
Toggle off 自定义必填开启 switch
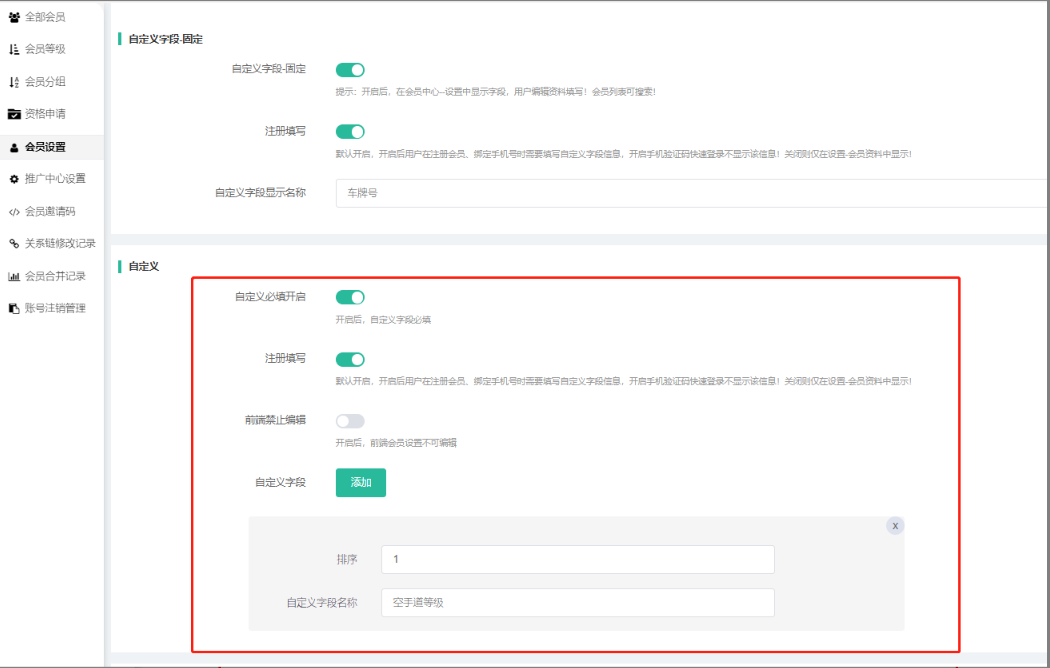tap(350, 297)
